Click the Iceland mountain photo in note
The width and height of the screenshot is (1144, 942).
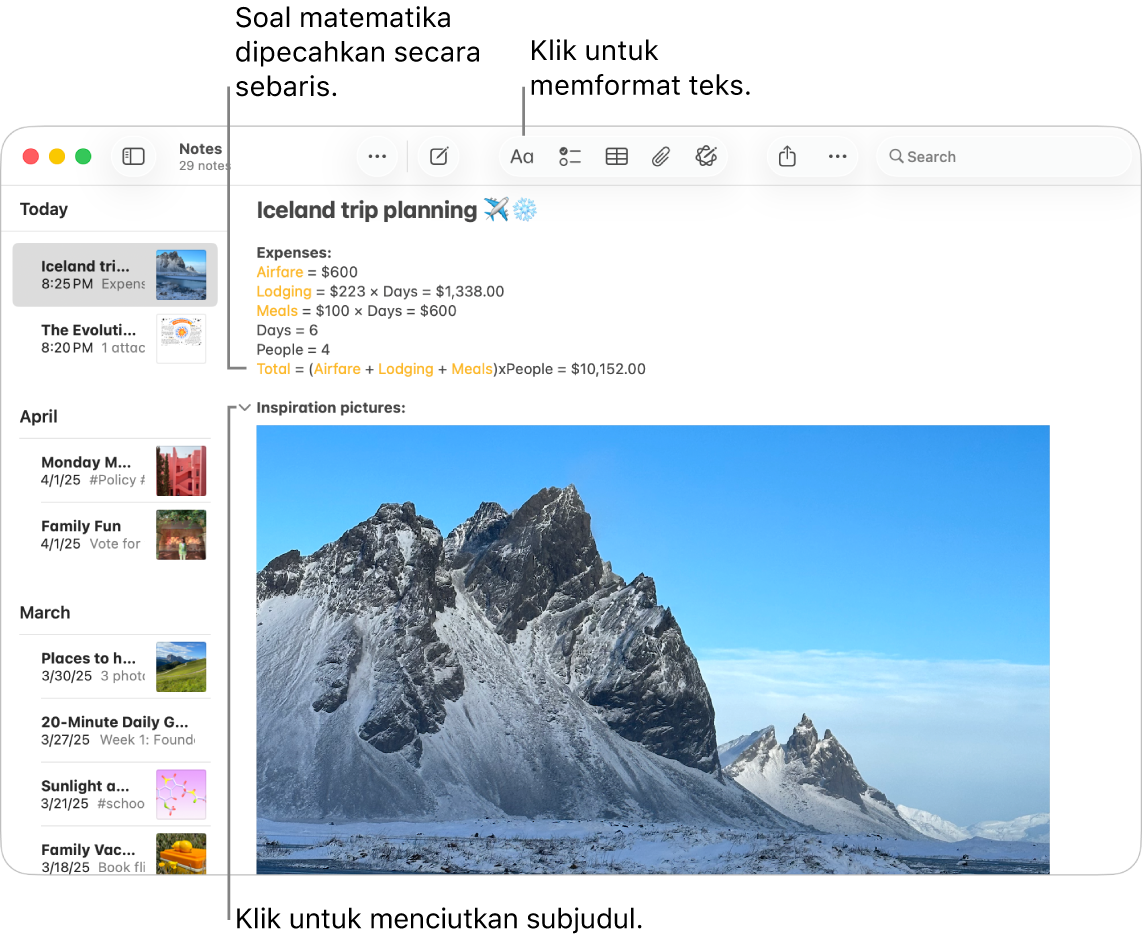[653, 649]
